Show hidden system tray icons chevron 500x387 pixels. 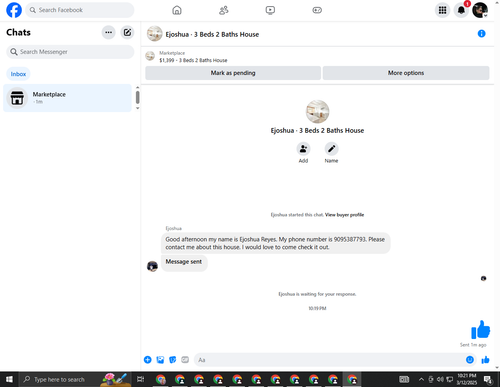(421, 379)
